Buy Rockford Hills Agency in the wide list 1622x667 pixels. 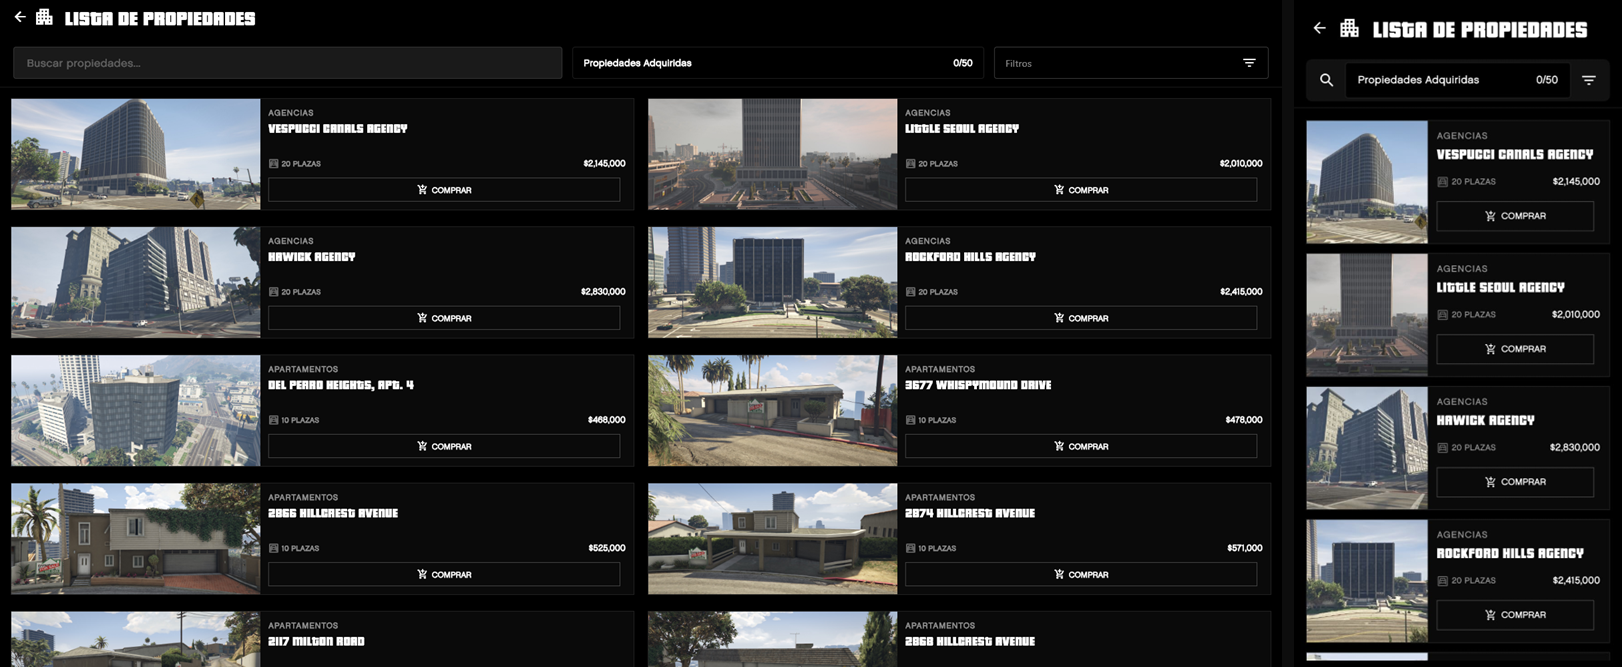tap(1081, 318)
